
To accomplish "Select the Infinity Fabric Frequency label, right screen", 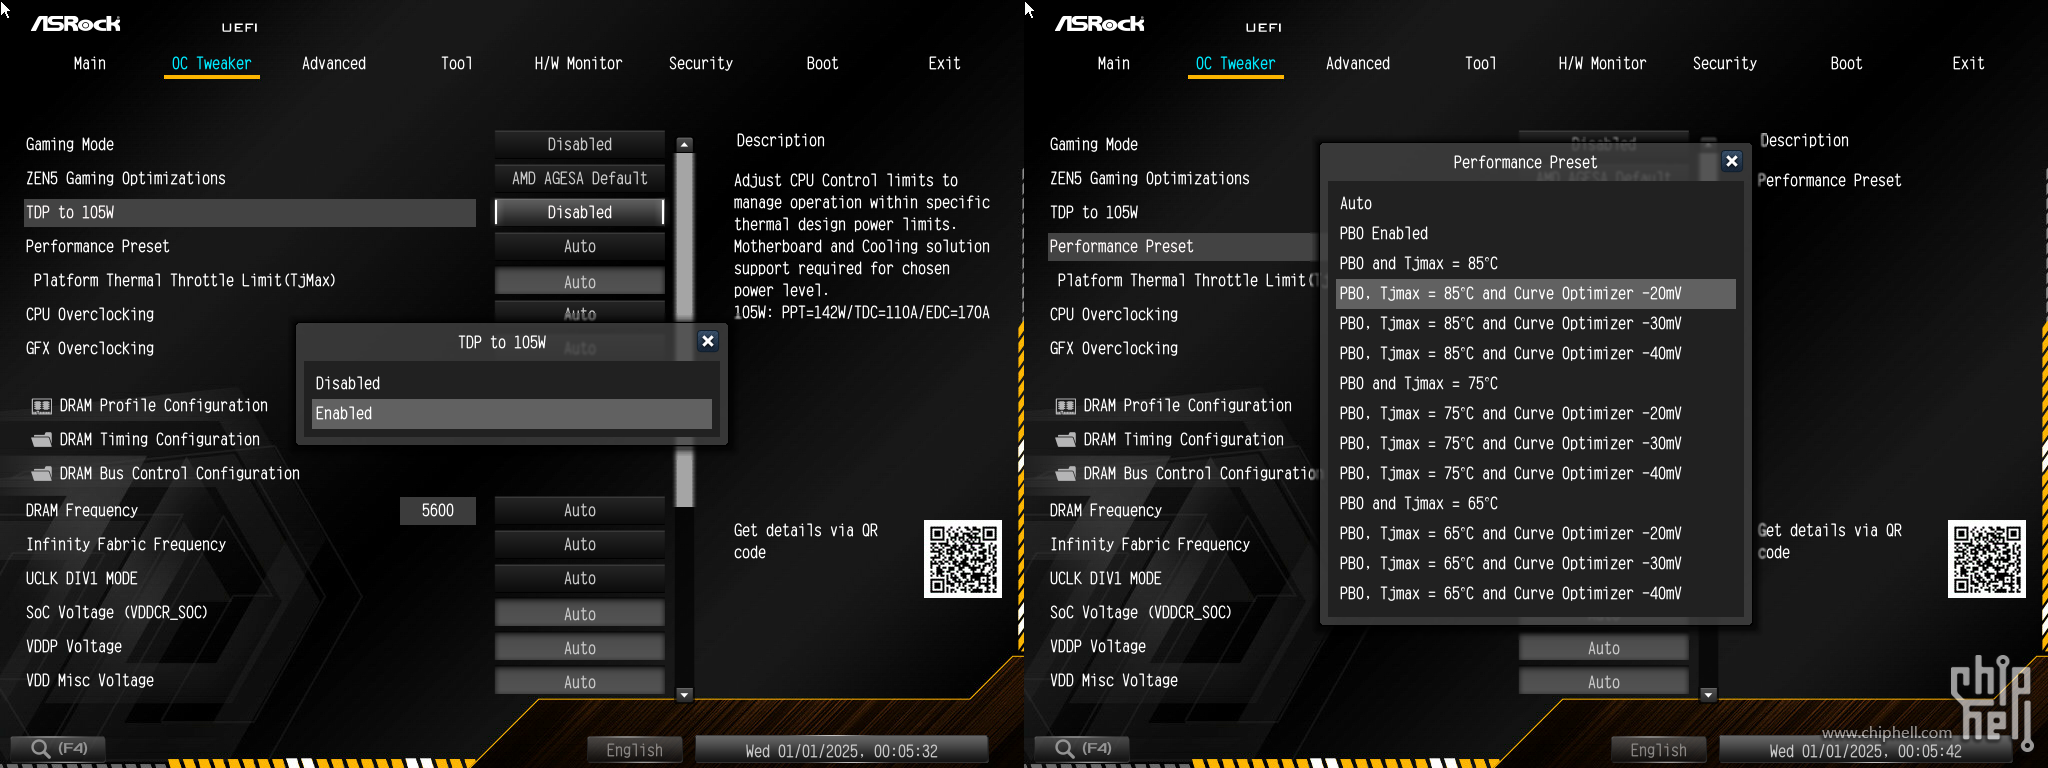I will click(1150, 544).
